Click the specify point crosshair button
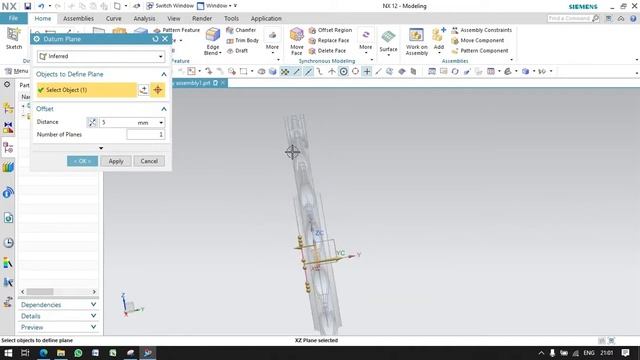The height and width of the screenshot is (360, 640). pos(158,90)
